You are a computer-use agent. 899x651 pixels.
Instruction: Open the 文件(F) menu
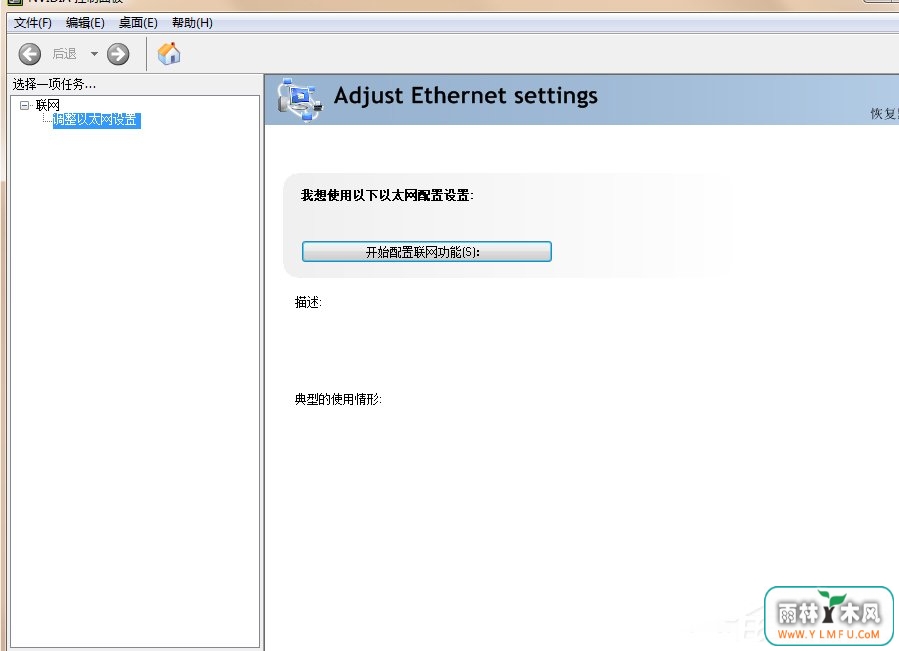pyautogui.click(x=32, y=23)
